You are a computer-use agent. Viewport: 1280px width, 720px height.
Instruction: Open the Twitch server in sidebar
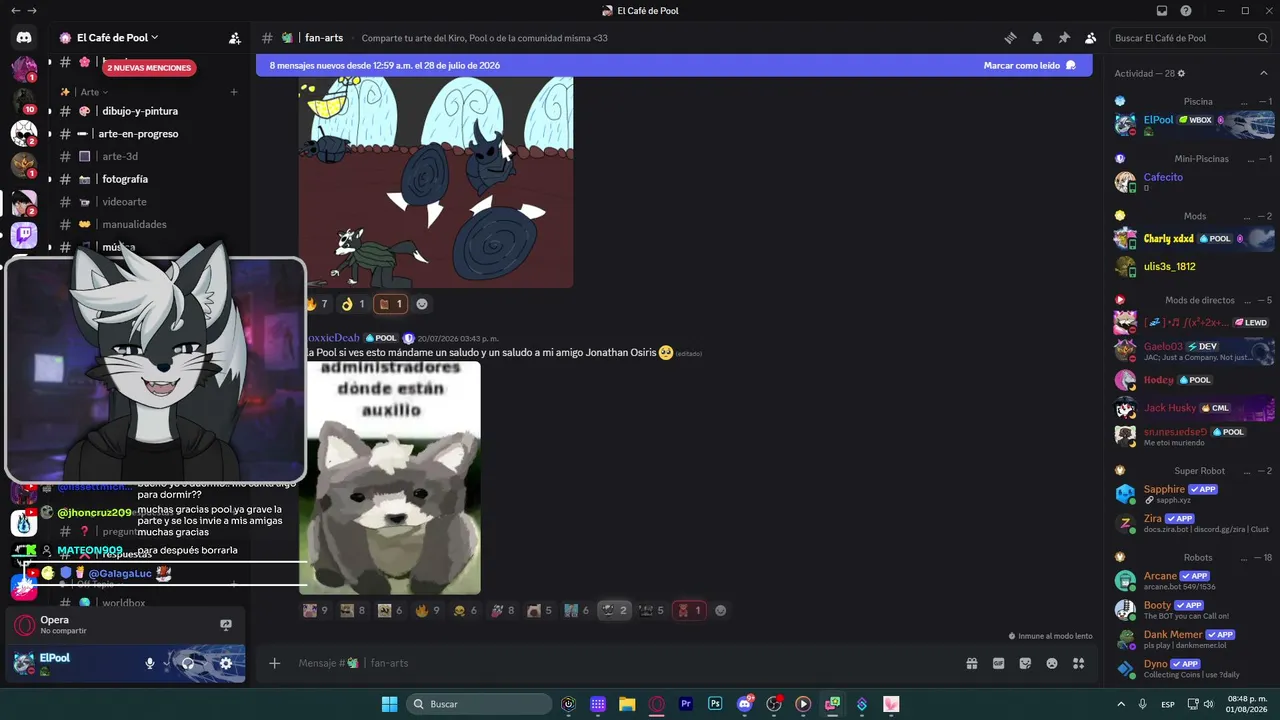pyautogui.click(x=24, y=236)
